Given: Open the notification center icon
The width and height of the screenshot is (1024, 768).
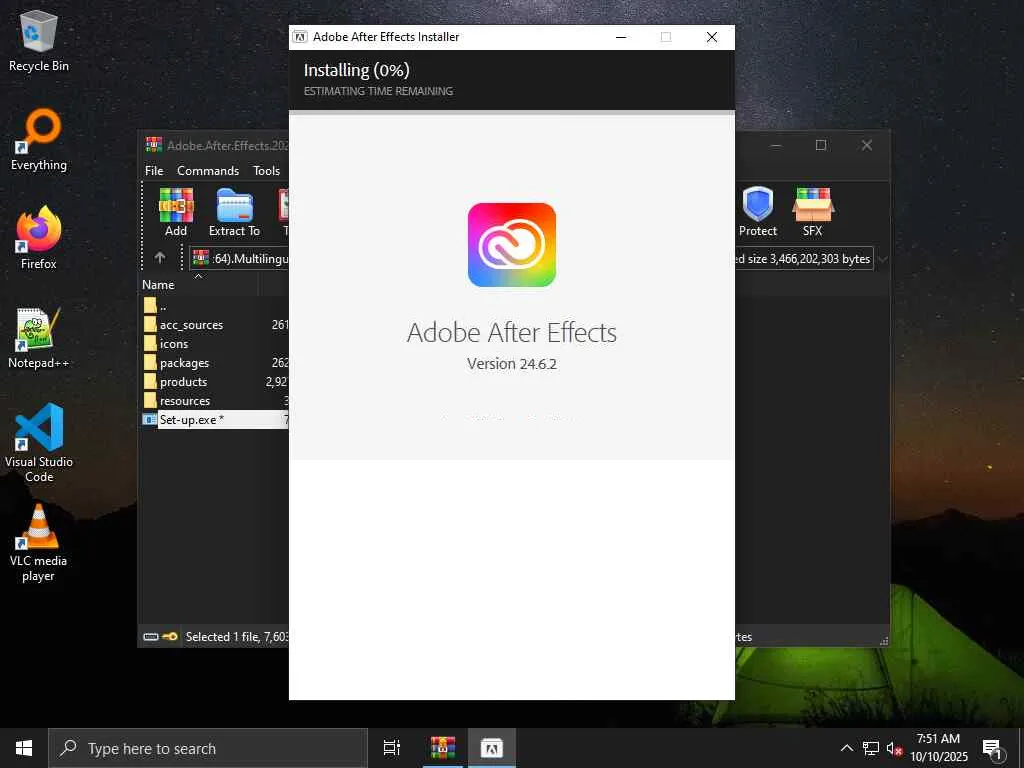Looking at the screenshot, I should point(992,749).
